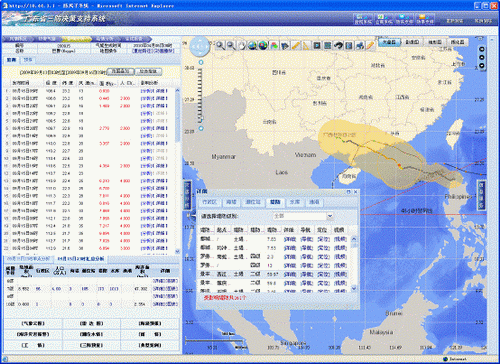Image resolution: width=500 pixels, height=364 pixels.
Task: Switch the map to the second map-type view button
Action: point(412,42)
